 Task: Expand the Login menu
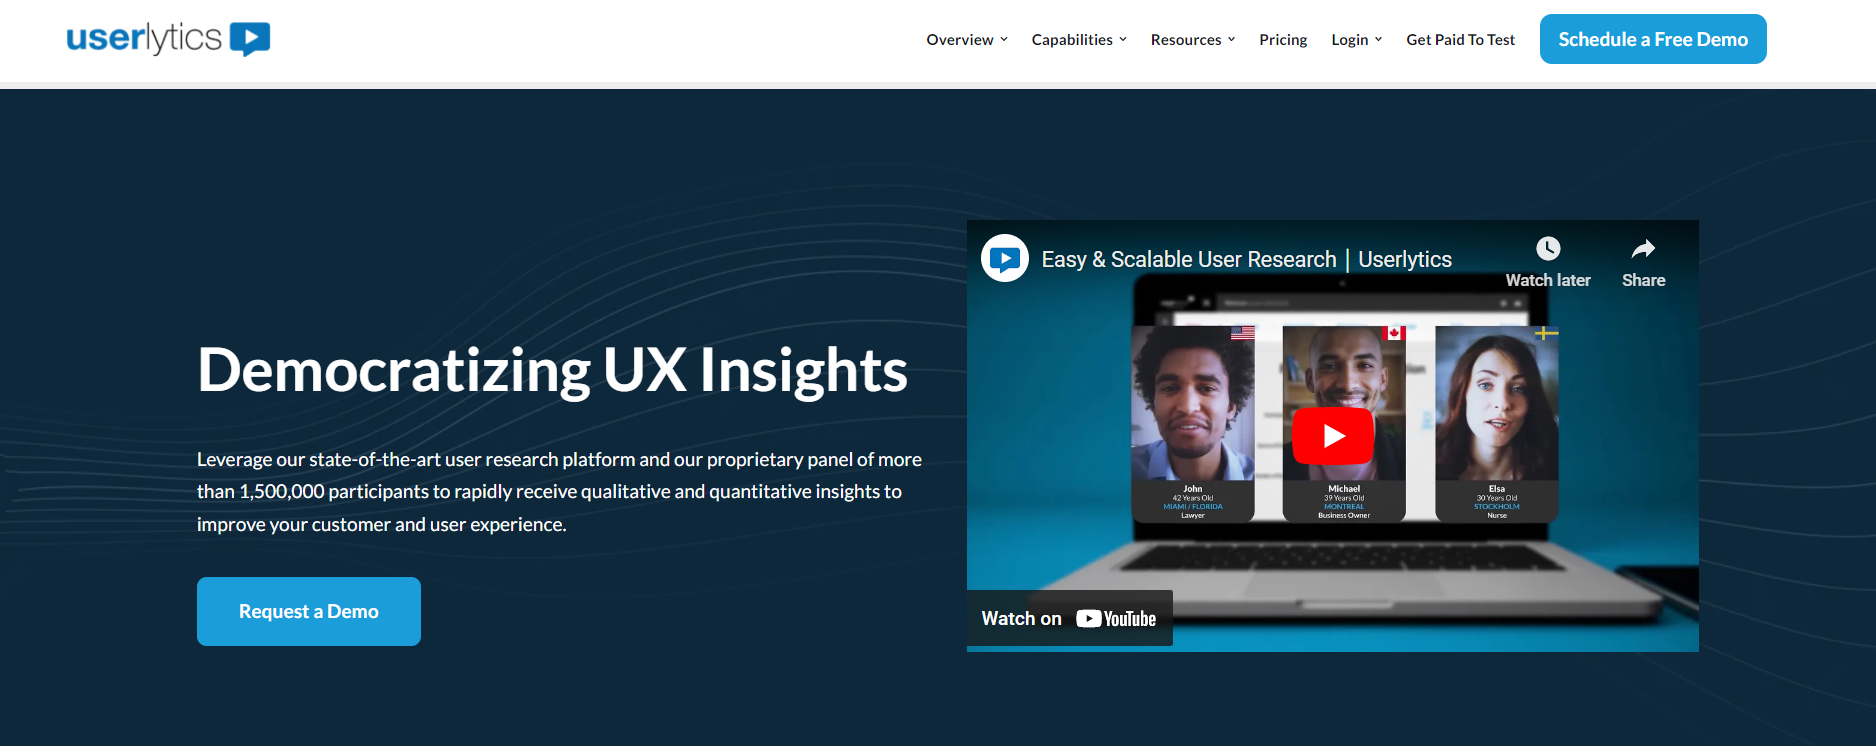(x=1357, y=40)
